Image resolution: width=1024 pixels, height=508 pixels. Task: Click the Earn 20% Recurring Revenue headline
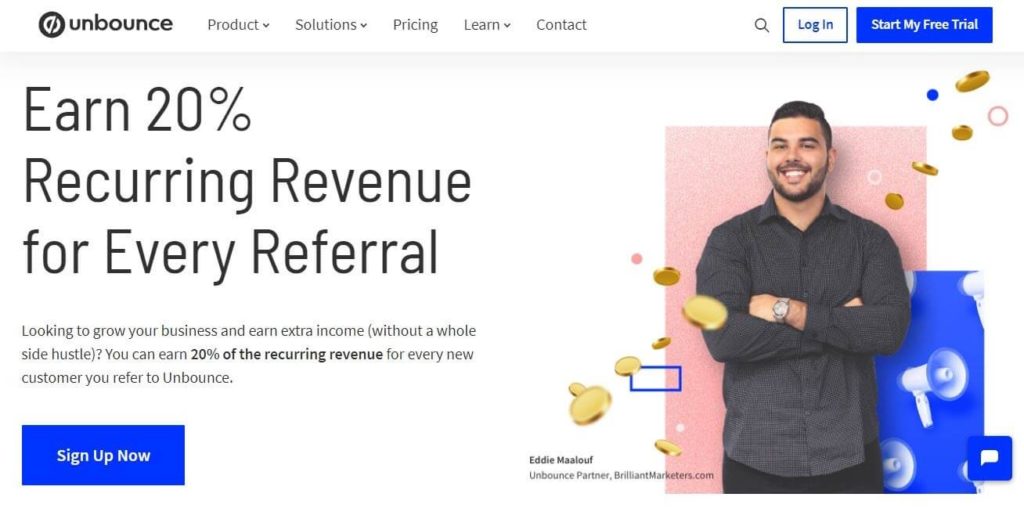247,180
